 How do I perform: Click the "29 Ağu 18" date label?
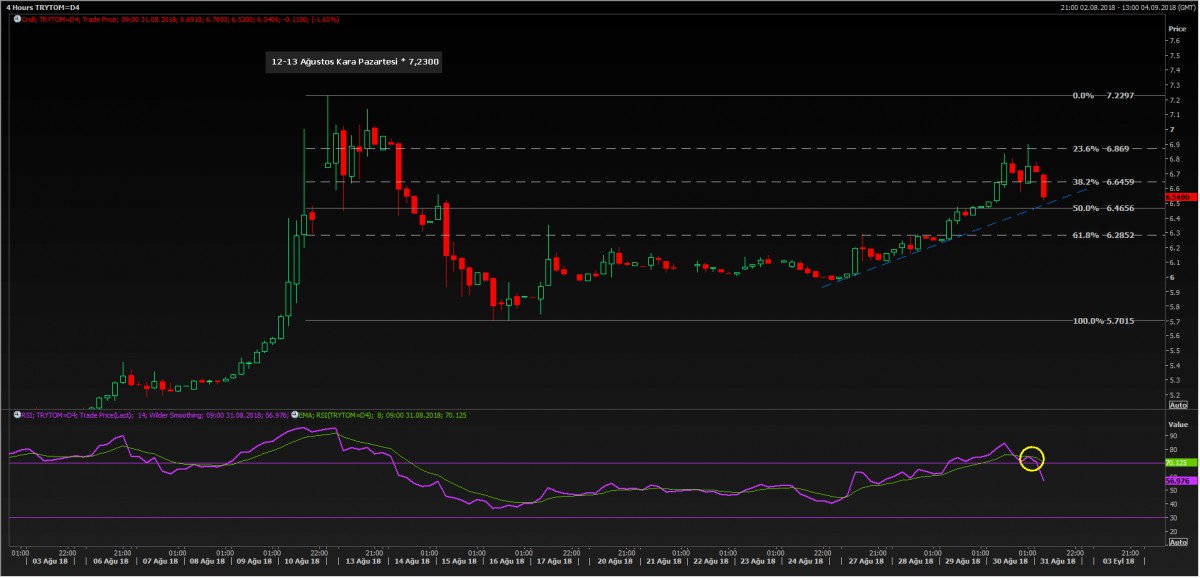(963, 561)
